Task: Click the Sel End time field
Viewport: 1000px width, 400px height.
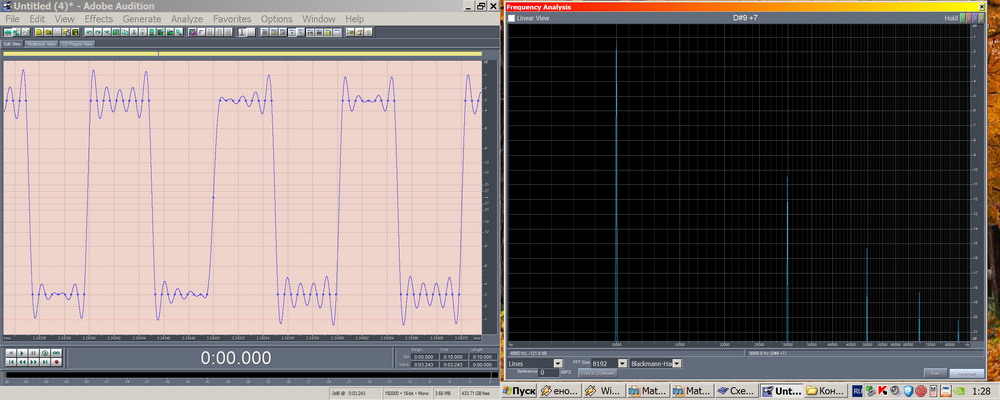Action: pyautogui.click(x=453, y=357)
